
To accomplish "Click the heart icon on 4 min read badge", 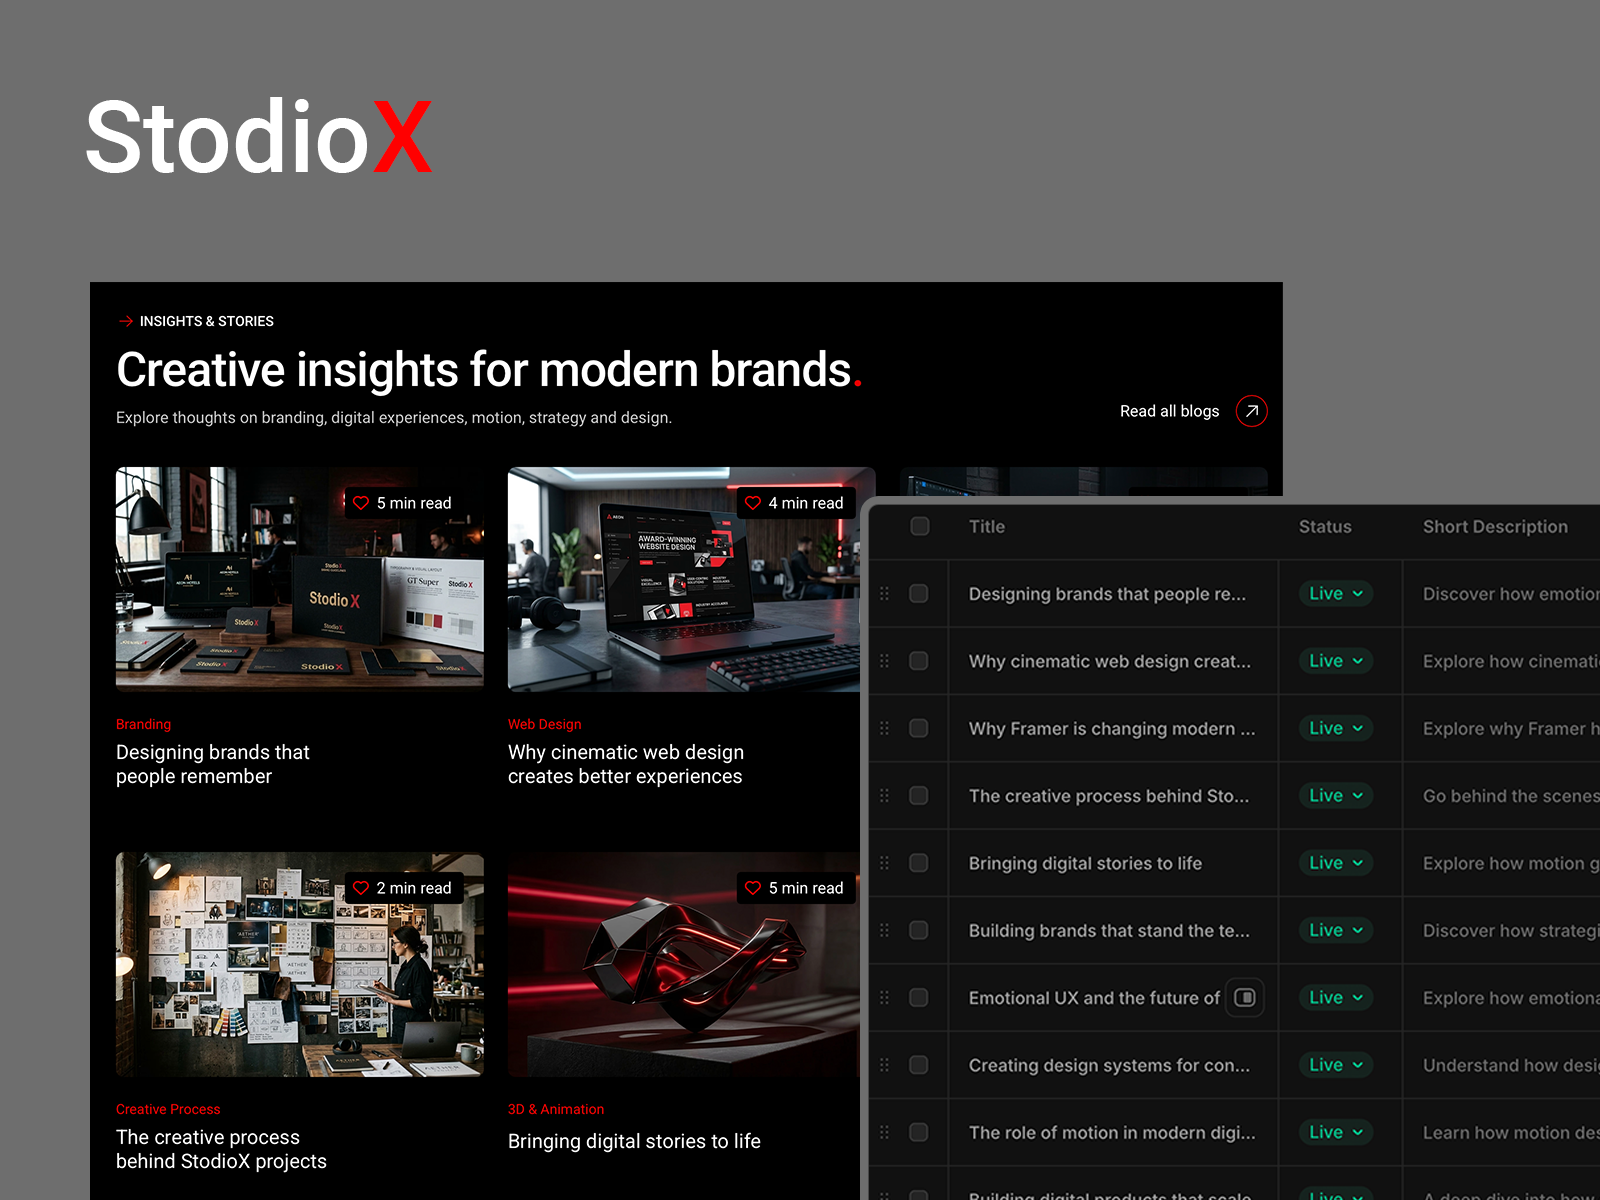I will 753,503.
